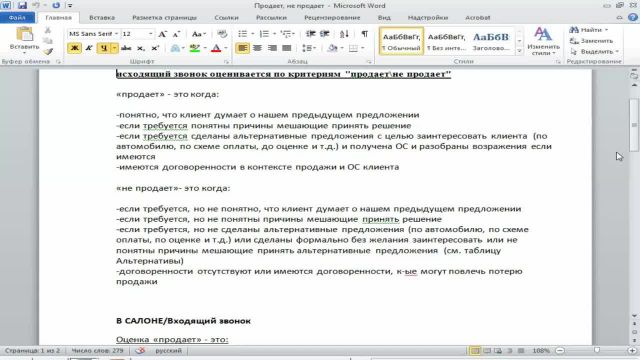Switch to Ссылки tab
This screenshot has width=640, height=360.
click(226, 18)
